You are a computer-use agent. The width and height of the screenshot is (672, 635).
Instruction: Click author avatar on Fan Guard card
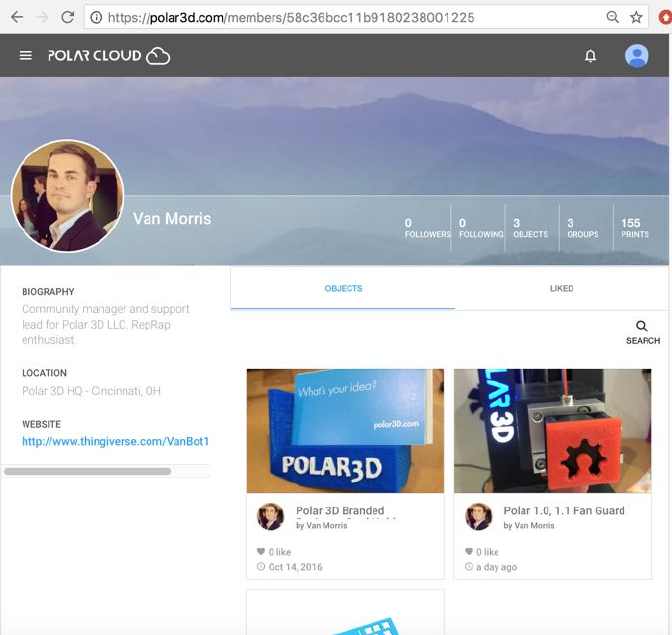click(478, 516)
